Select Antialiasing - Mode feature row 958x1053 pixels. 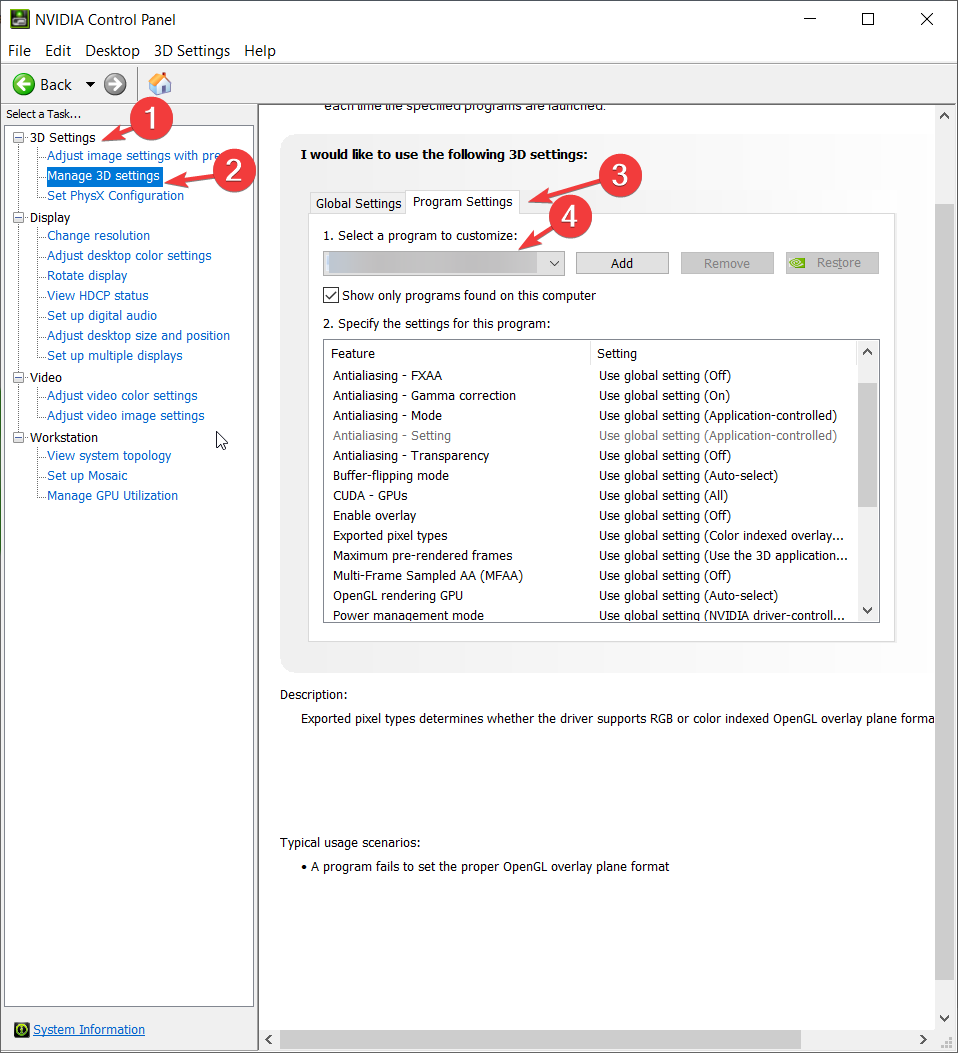(591, 416)
